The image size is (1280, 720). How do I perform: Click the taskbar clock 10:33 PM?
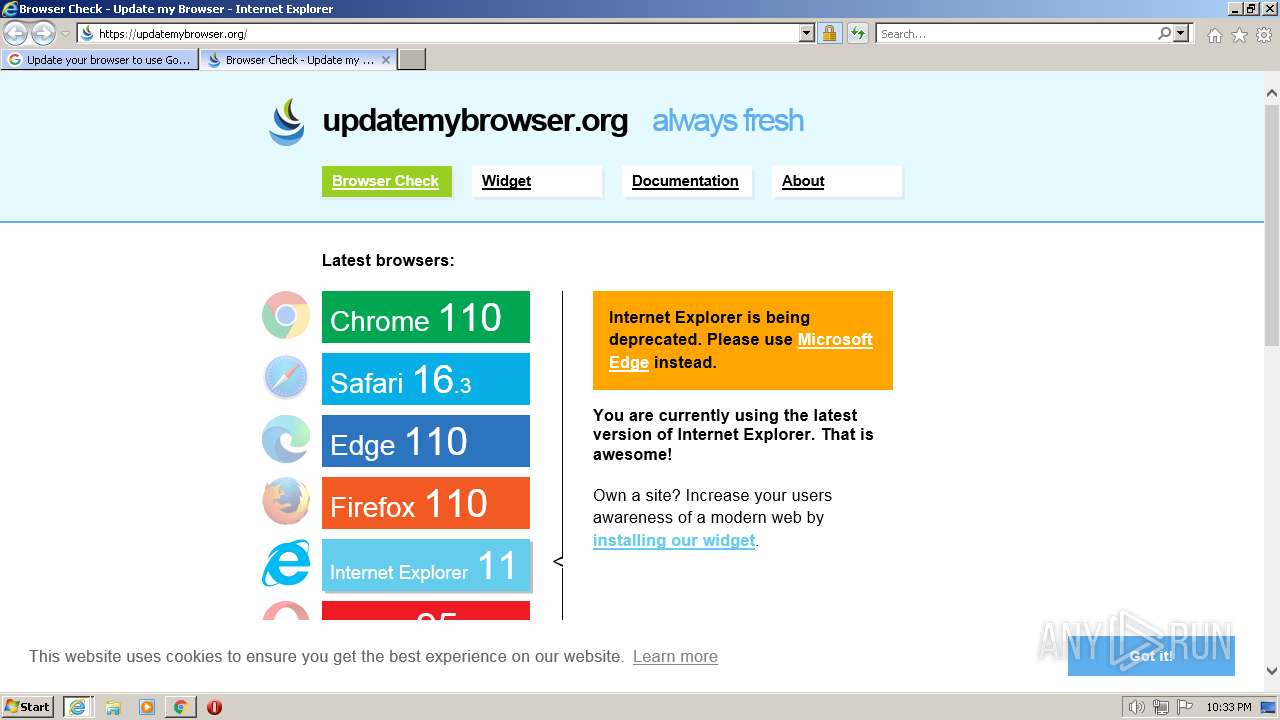tap(1228, 707)
